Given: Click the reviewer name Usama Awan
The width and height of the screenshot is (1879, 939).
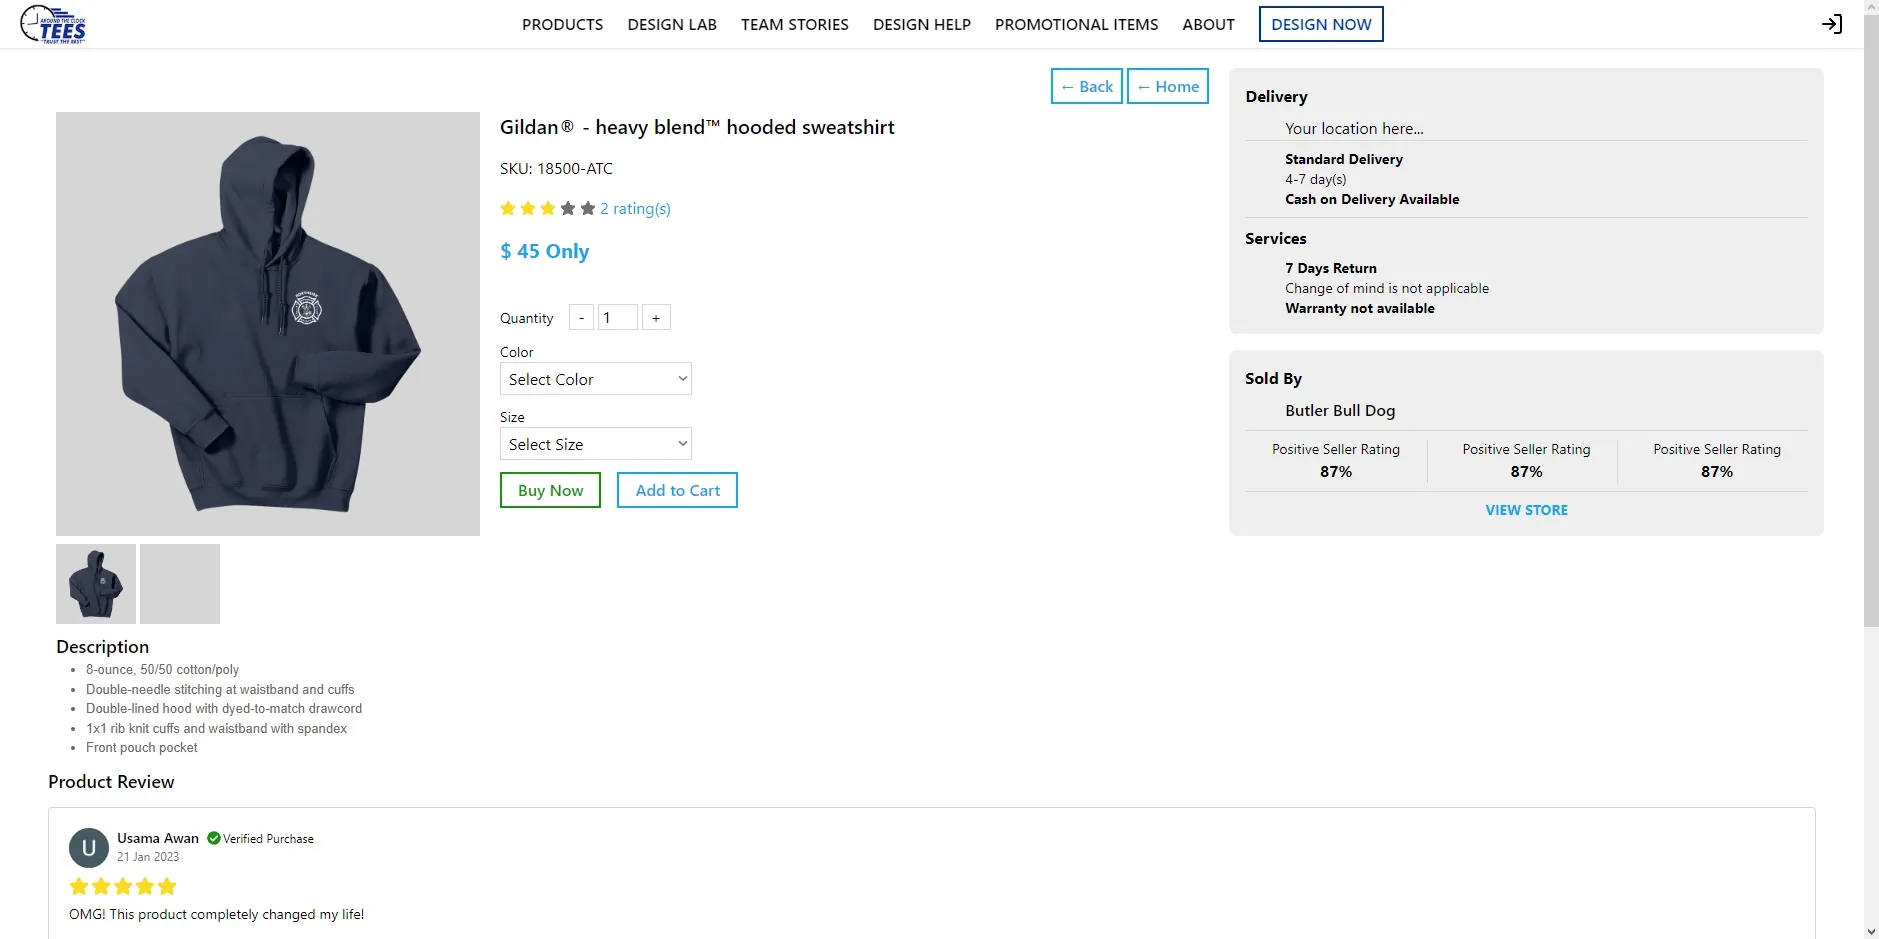Looking at the screenshot, I should (x=158, y=838).
